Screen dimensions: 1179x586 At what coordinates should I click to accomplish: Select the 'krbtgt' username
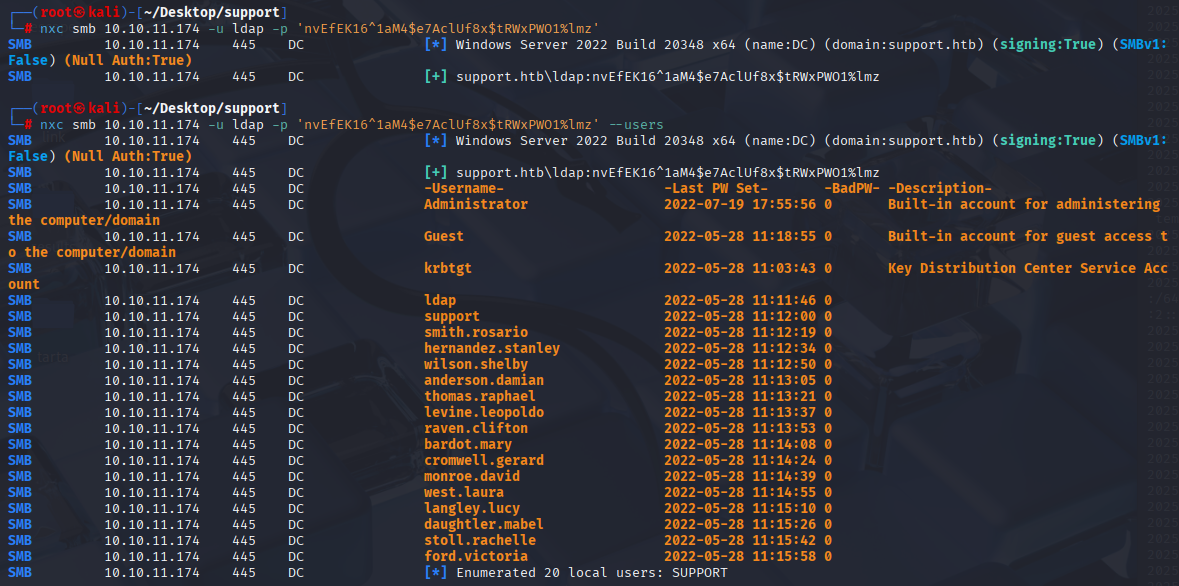448,269
